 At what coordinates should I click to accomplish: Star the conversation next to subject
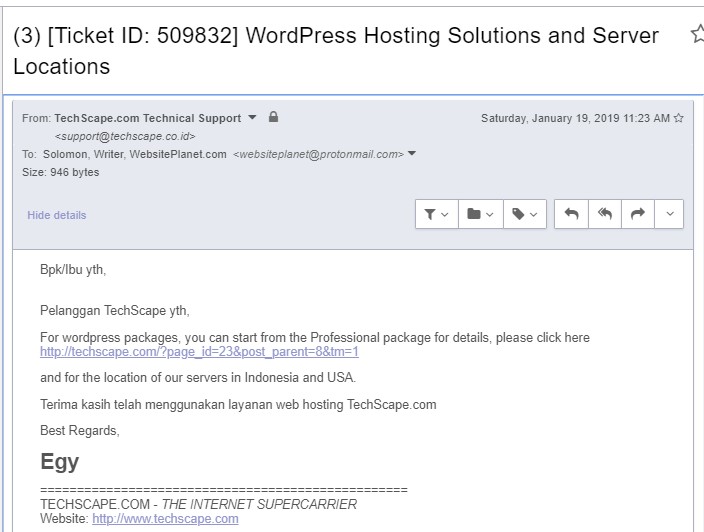click(x=698, y=34)
